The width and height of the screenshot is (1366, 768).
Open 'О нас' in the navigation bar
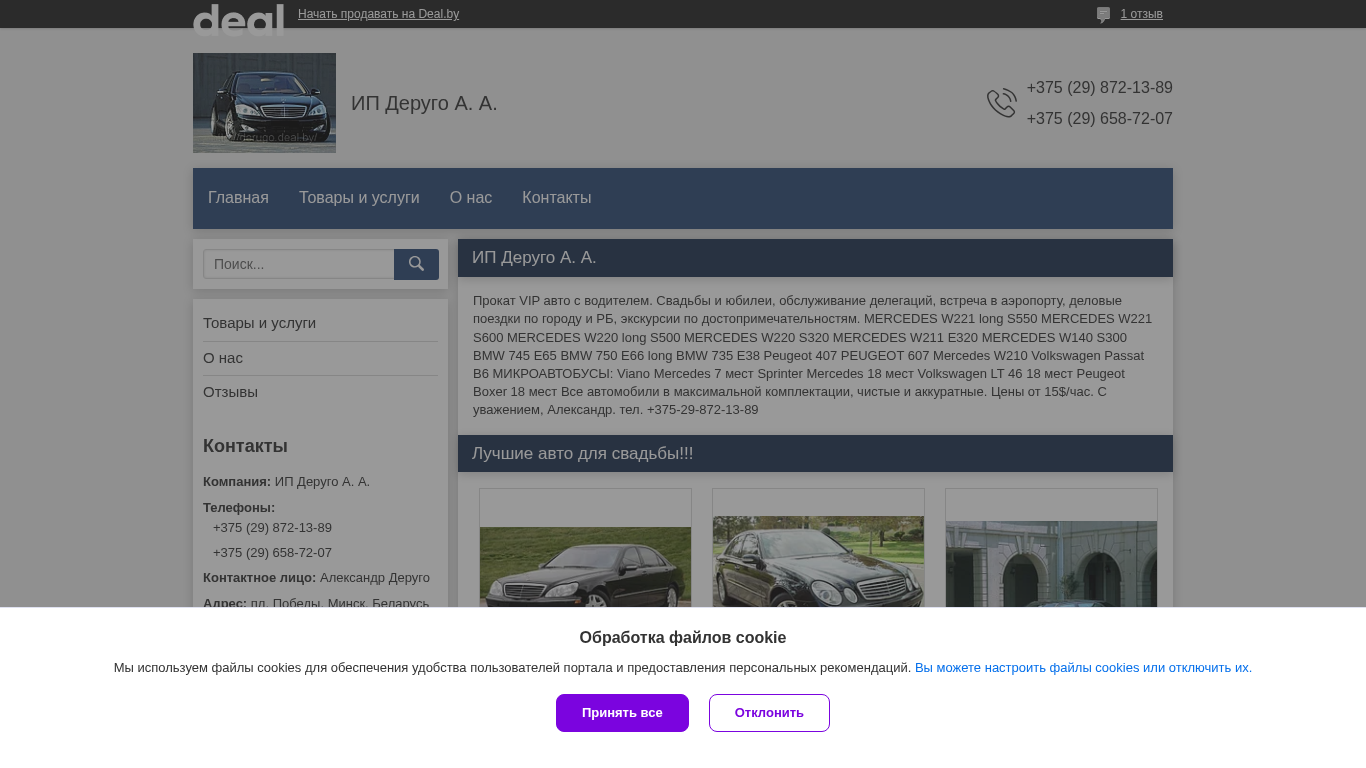(x=471, y=198)
